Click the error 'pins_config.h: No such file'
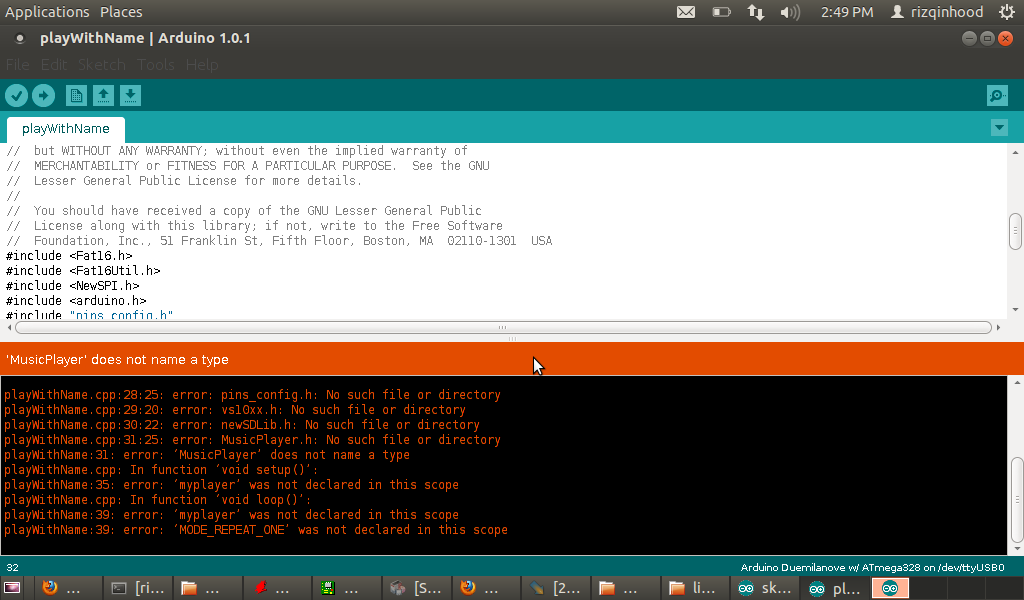The width and height of the screenshot is (1024, 600). click(252, 395)
